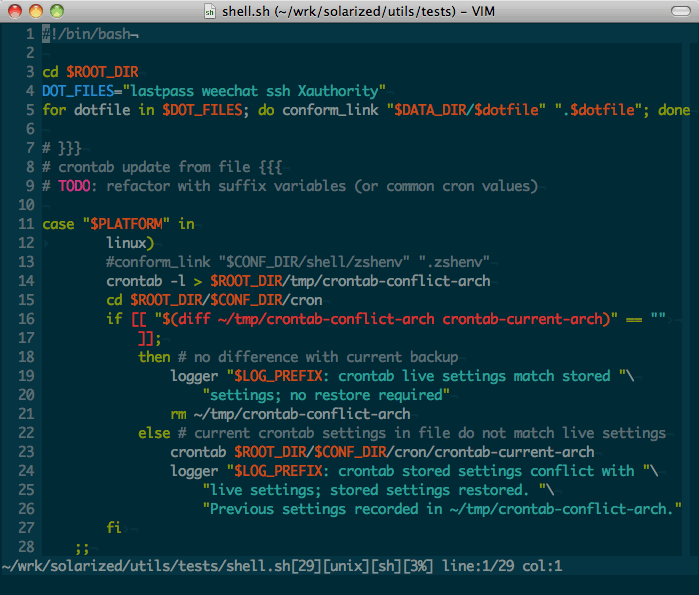Place cursor on the 'rm ~/tmp/crontab-conflict-arch' command
The image size is (699, 595).
coord(290,414)
